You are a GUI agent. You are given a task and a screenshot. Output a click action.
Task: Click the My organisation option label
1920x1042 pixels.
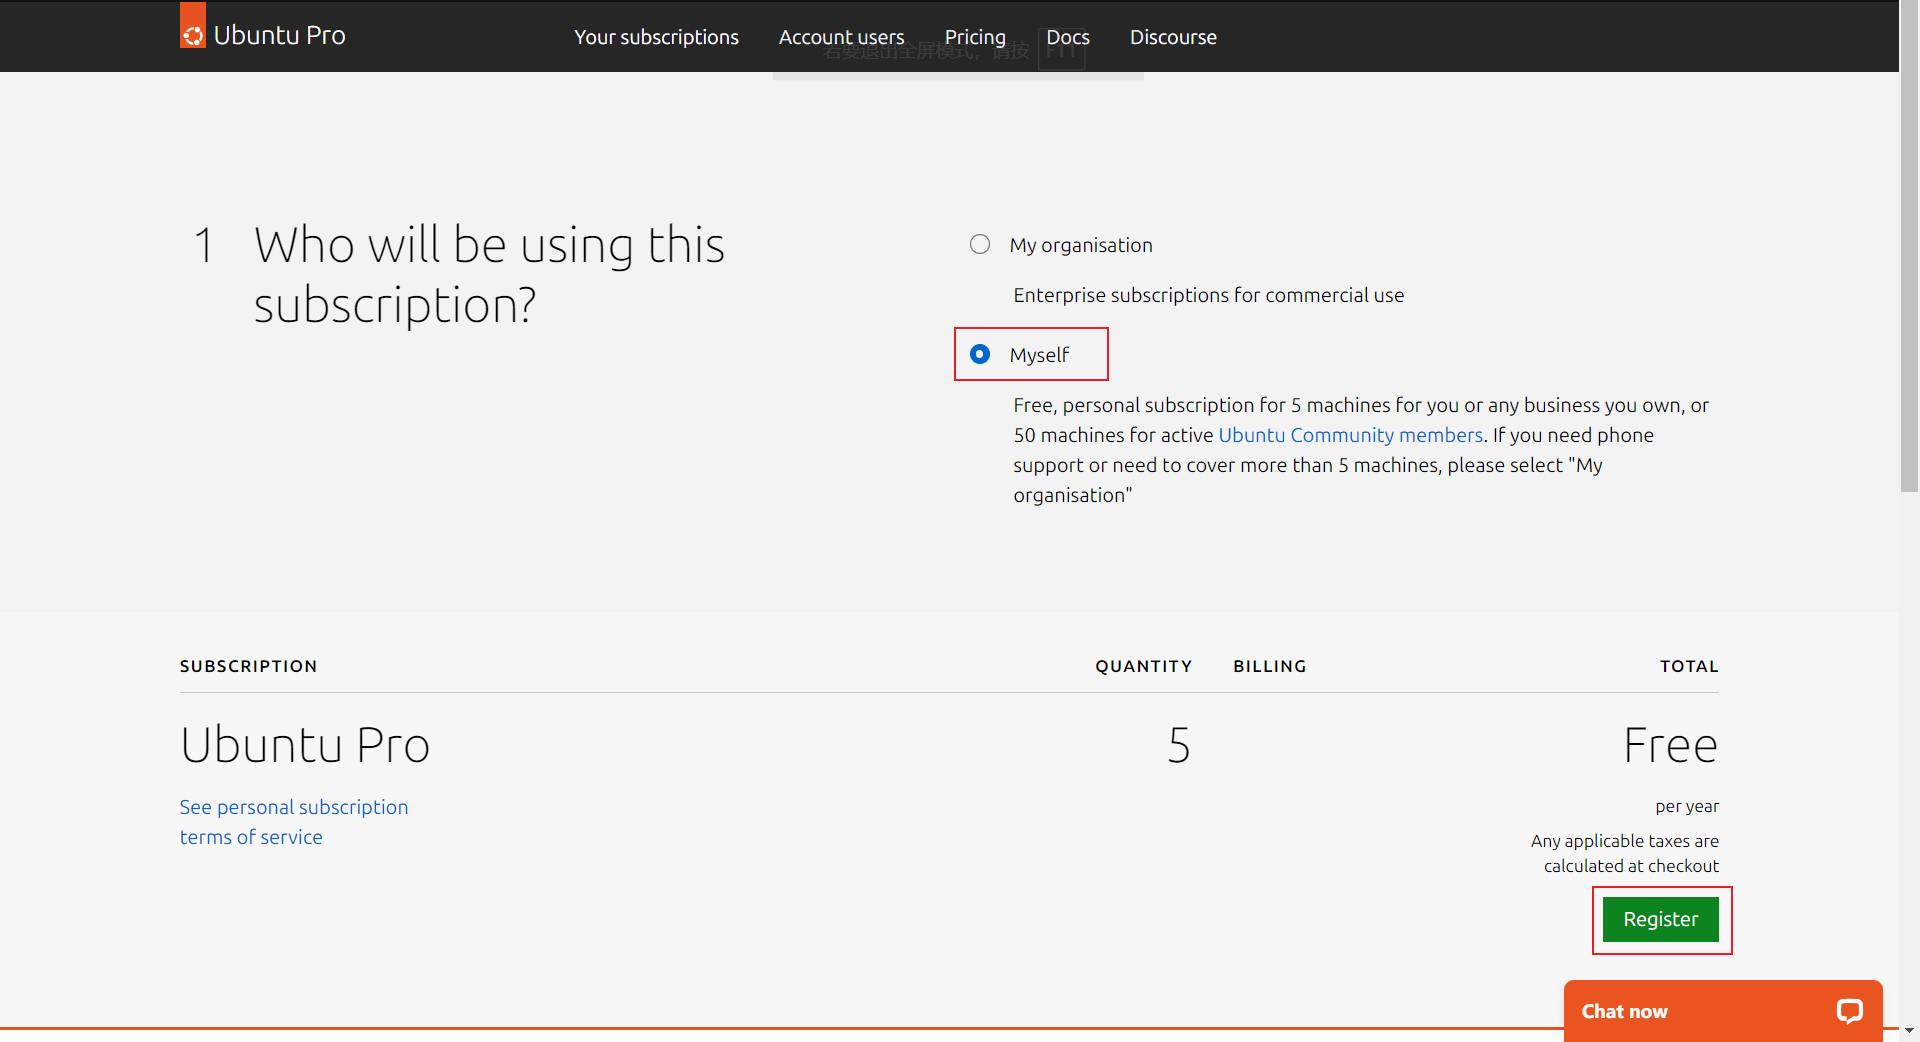(x=1081, y=245)
